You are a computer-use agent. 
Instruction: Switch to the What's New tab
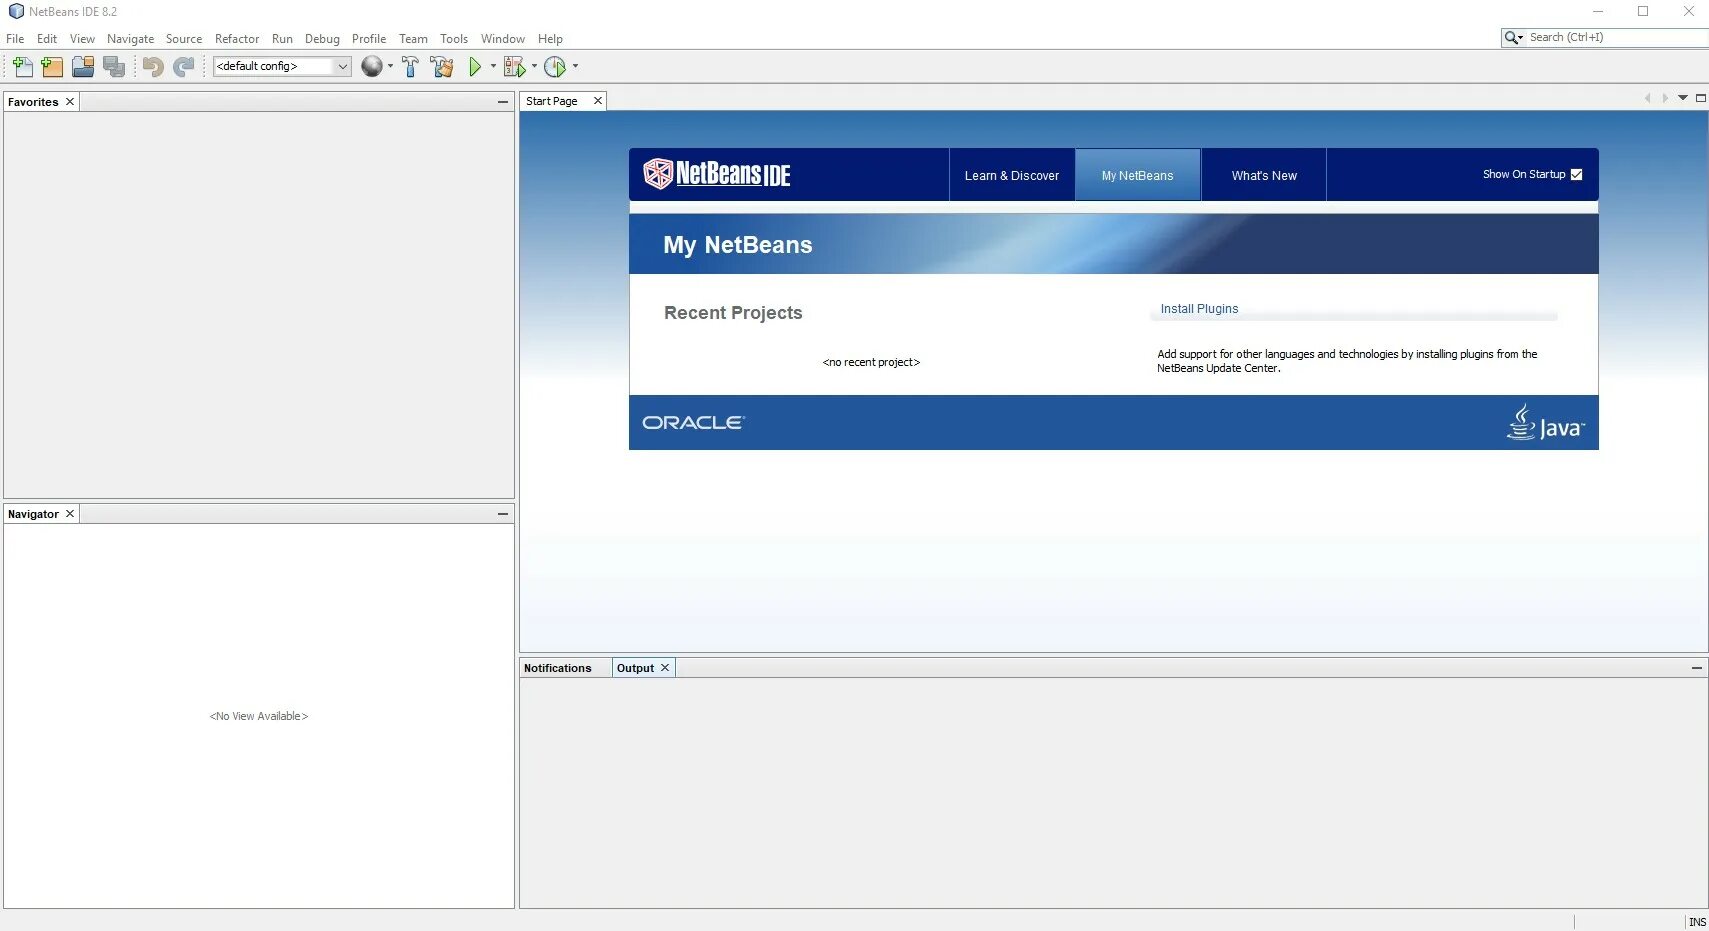[x=1264, y=175]
